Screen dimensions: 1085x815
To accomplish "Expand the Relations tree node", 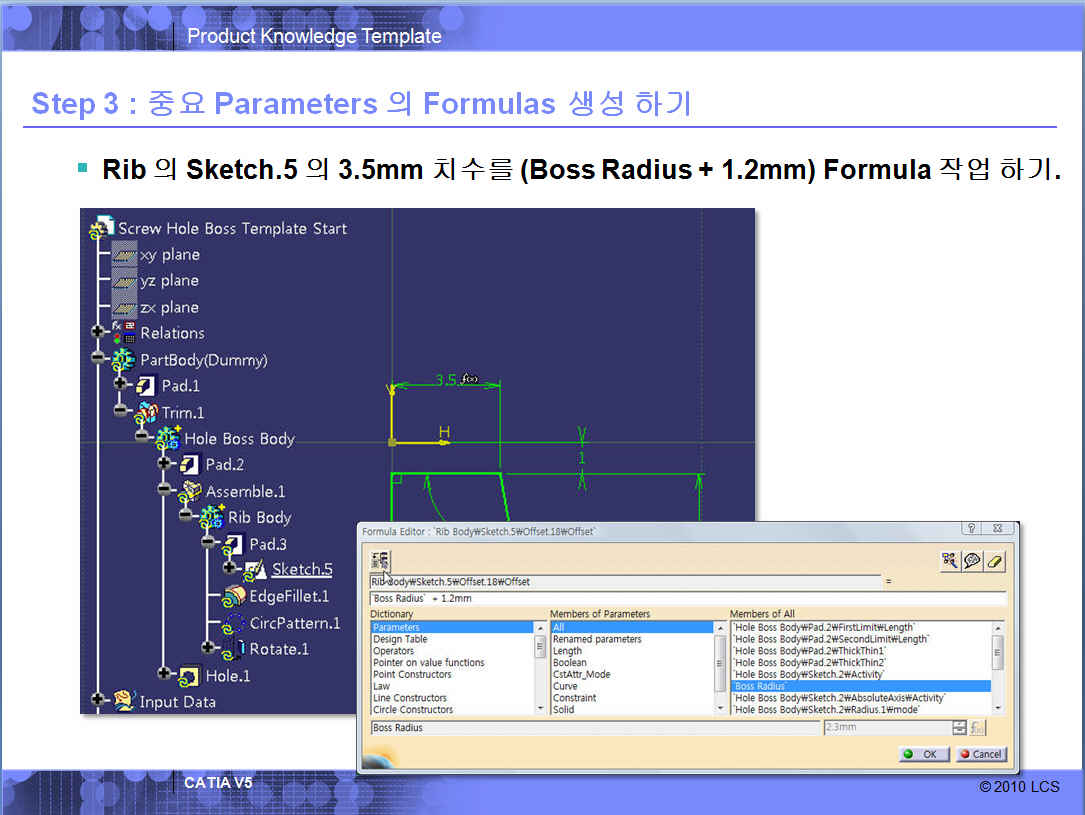I will 98,333.
